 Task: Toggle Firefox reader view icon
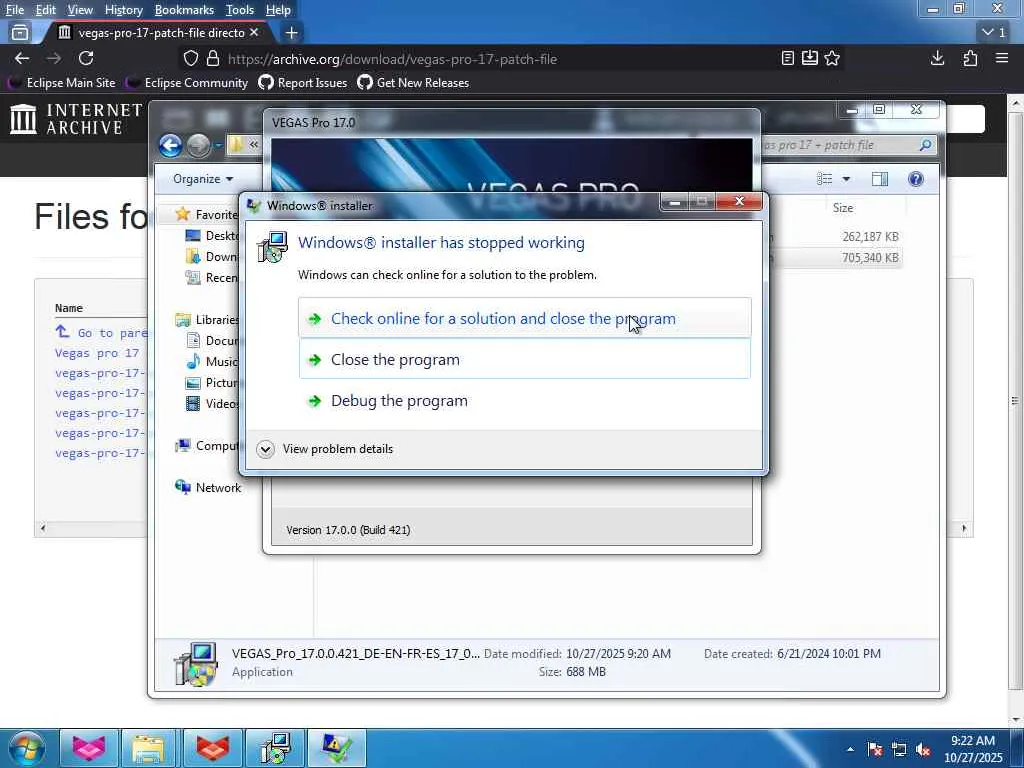pos(788,58)
